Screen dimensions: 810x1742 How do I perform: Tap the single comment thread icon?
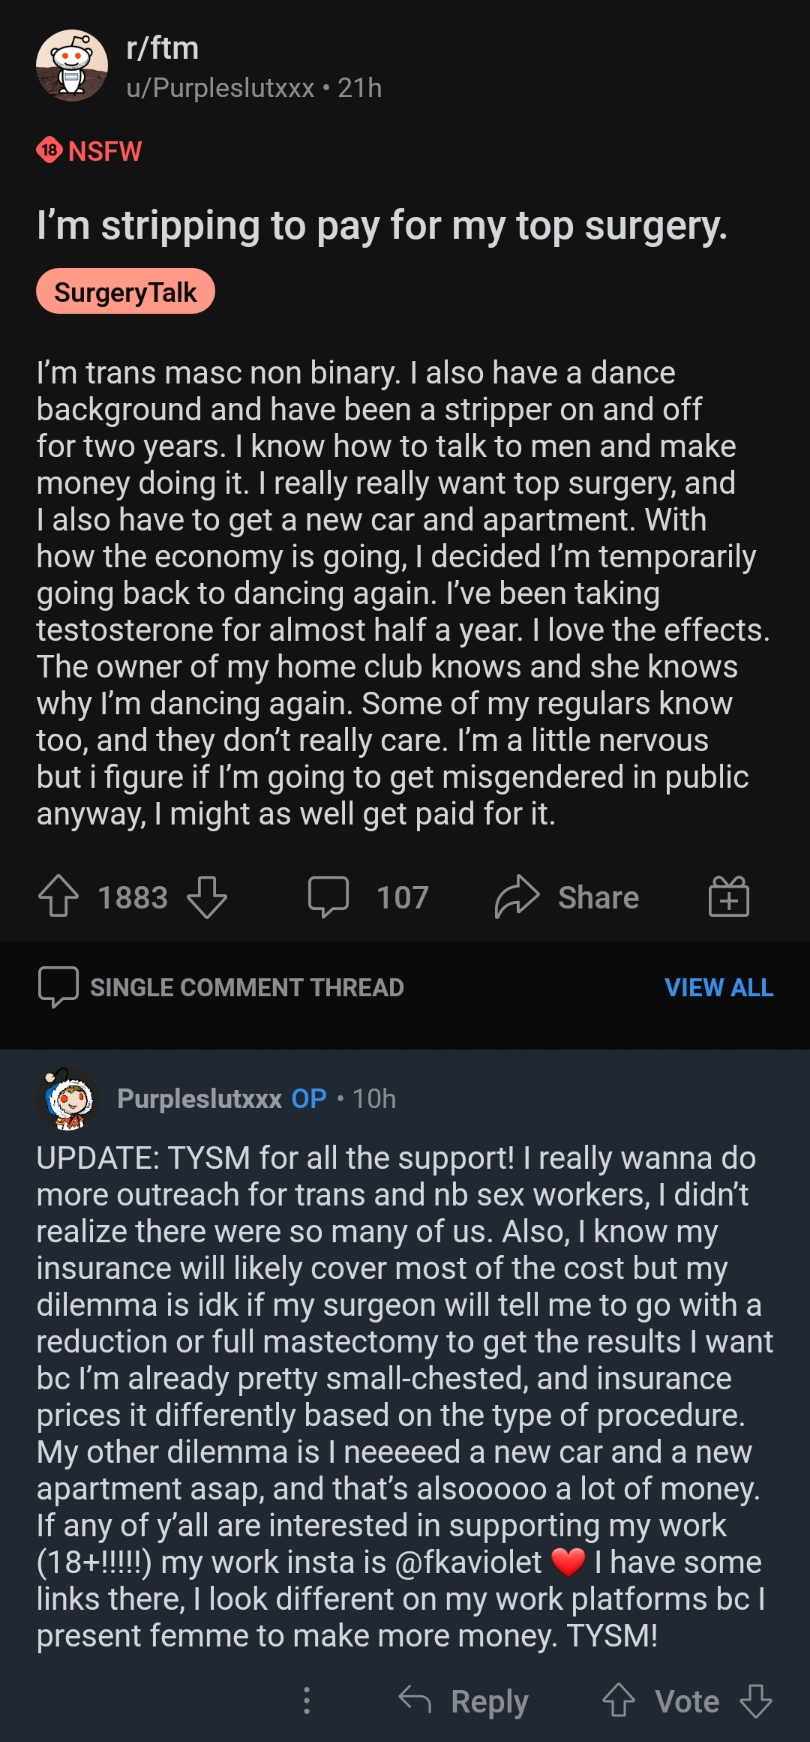click(x=57, y=986)
